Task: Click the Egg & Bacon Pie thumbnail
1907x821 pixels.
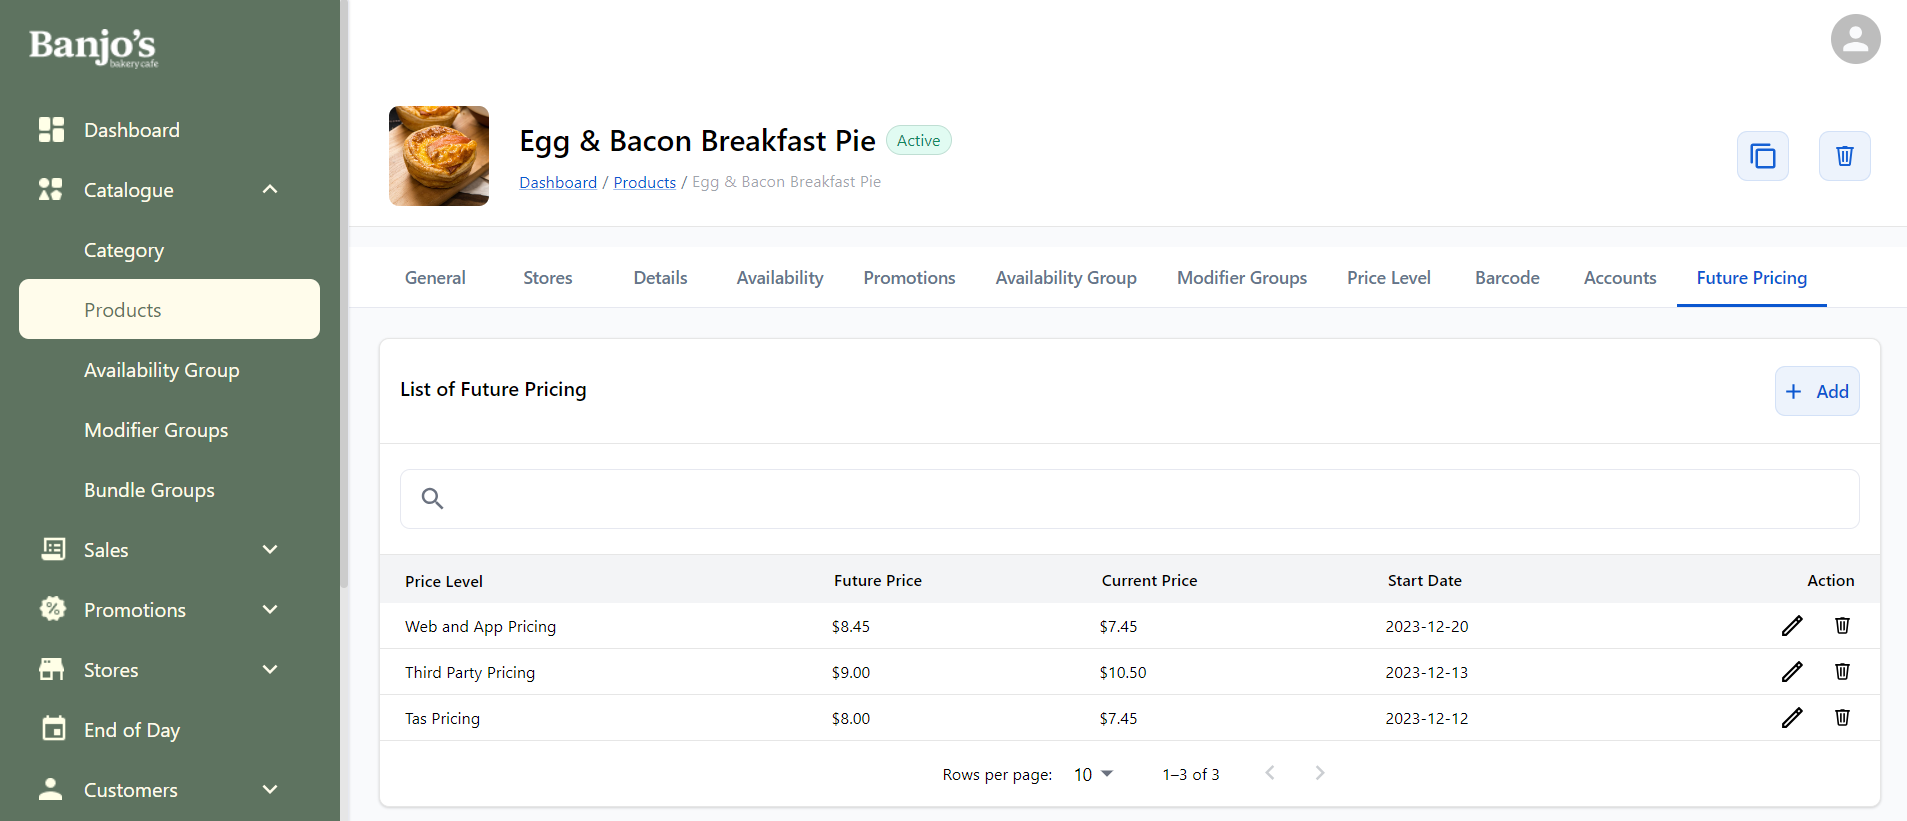Action: tap(439, 156)
